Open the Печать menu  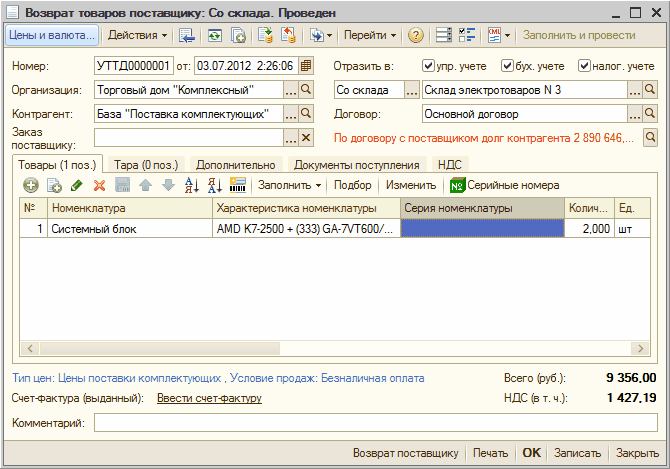[491, 453]
